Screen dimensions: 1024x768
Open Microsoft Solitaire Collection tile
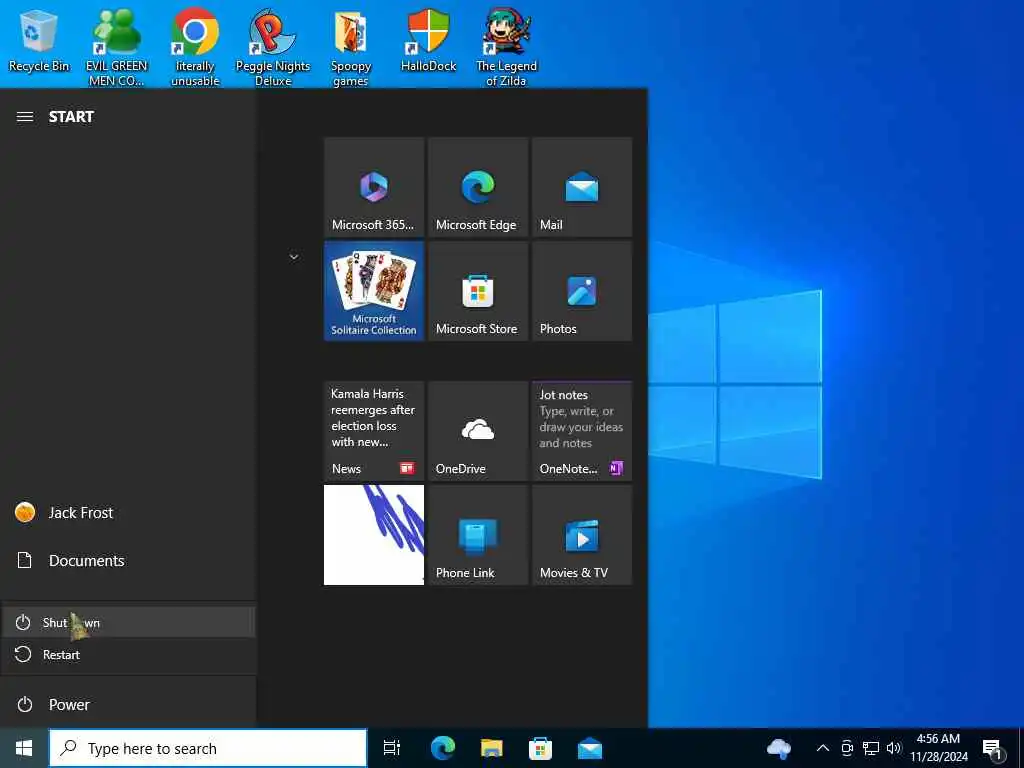point(374,291)
